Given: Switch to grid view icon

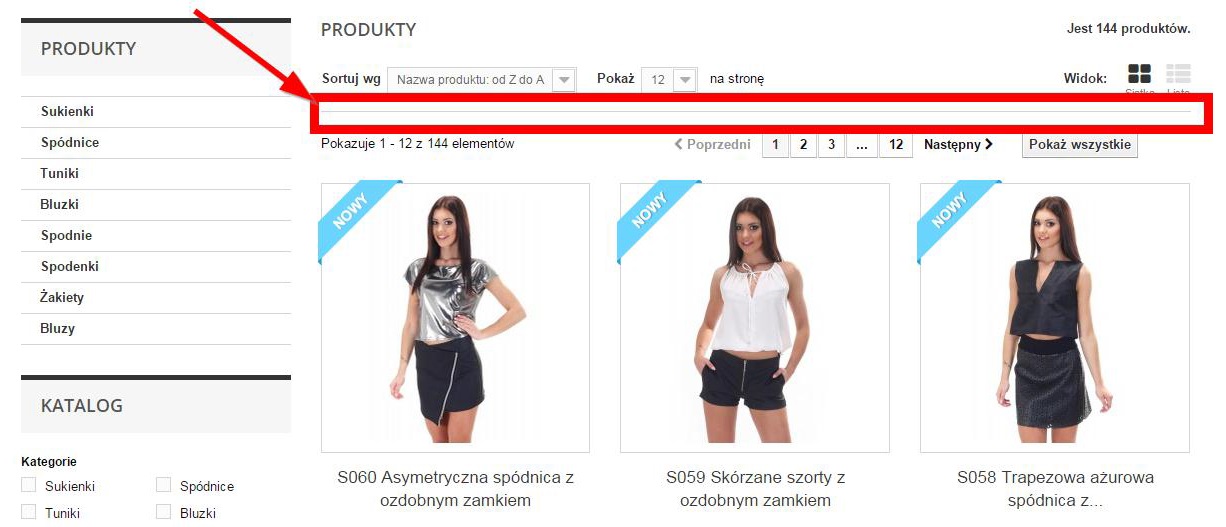Looking at the screenshot, I should point(1139,74).
